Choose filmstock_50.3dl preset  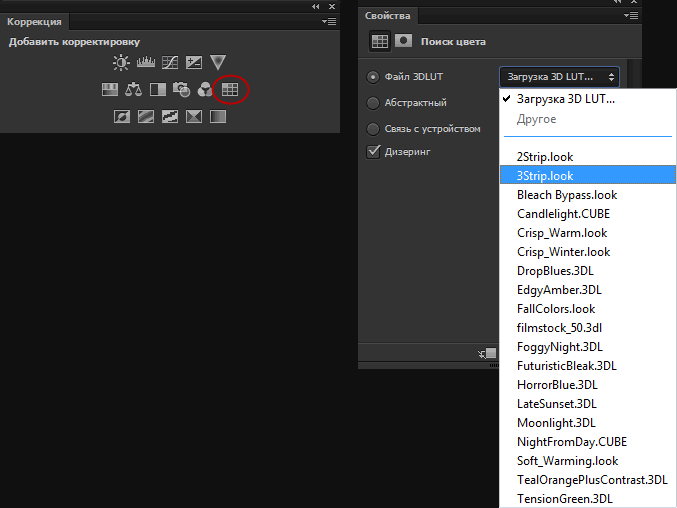click(588, 328)
